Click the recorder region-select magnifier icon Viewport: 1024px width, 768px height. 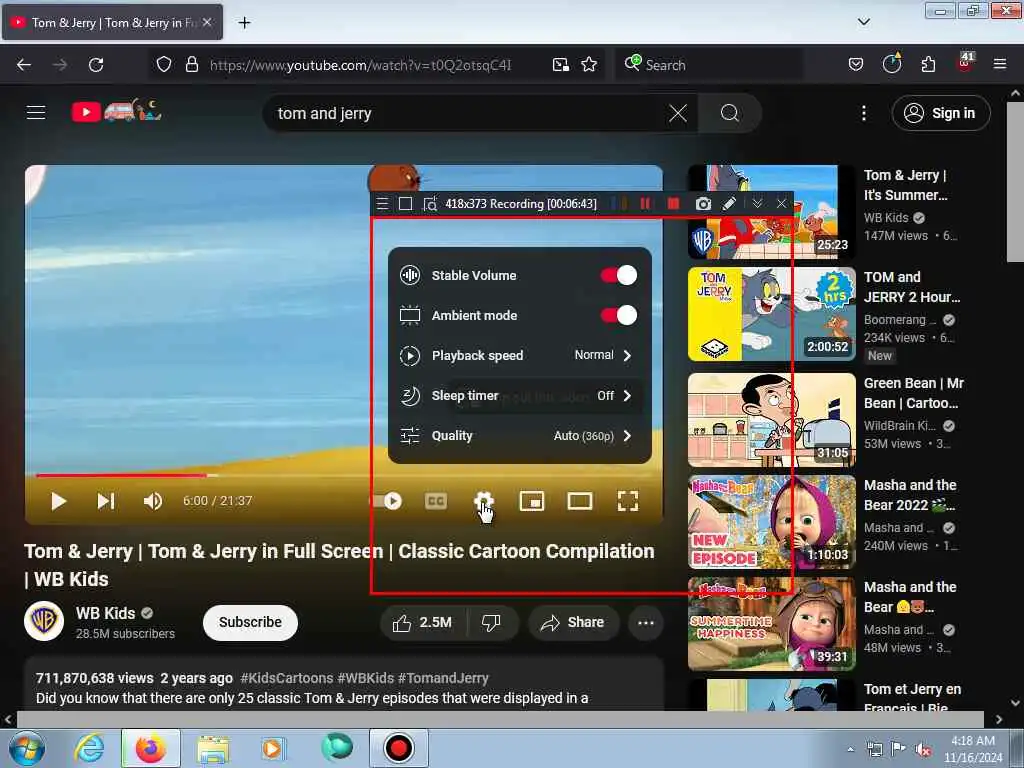[x=430, y=204]
